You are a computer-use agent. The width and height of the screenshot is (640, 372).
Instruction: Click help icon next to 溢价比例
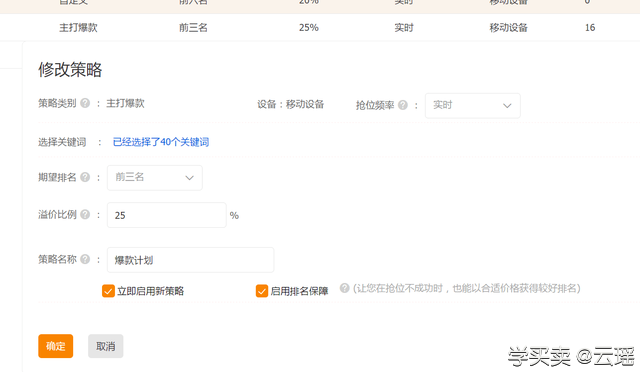point(85,214)
